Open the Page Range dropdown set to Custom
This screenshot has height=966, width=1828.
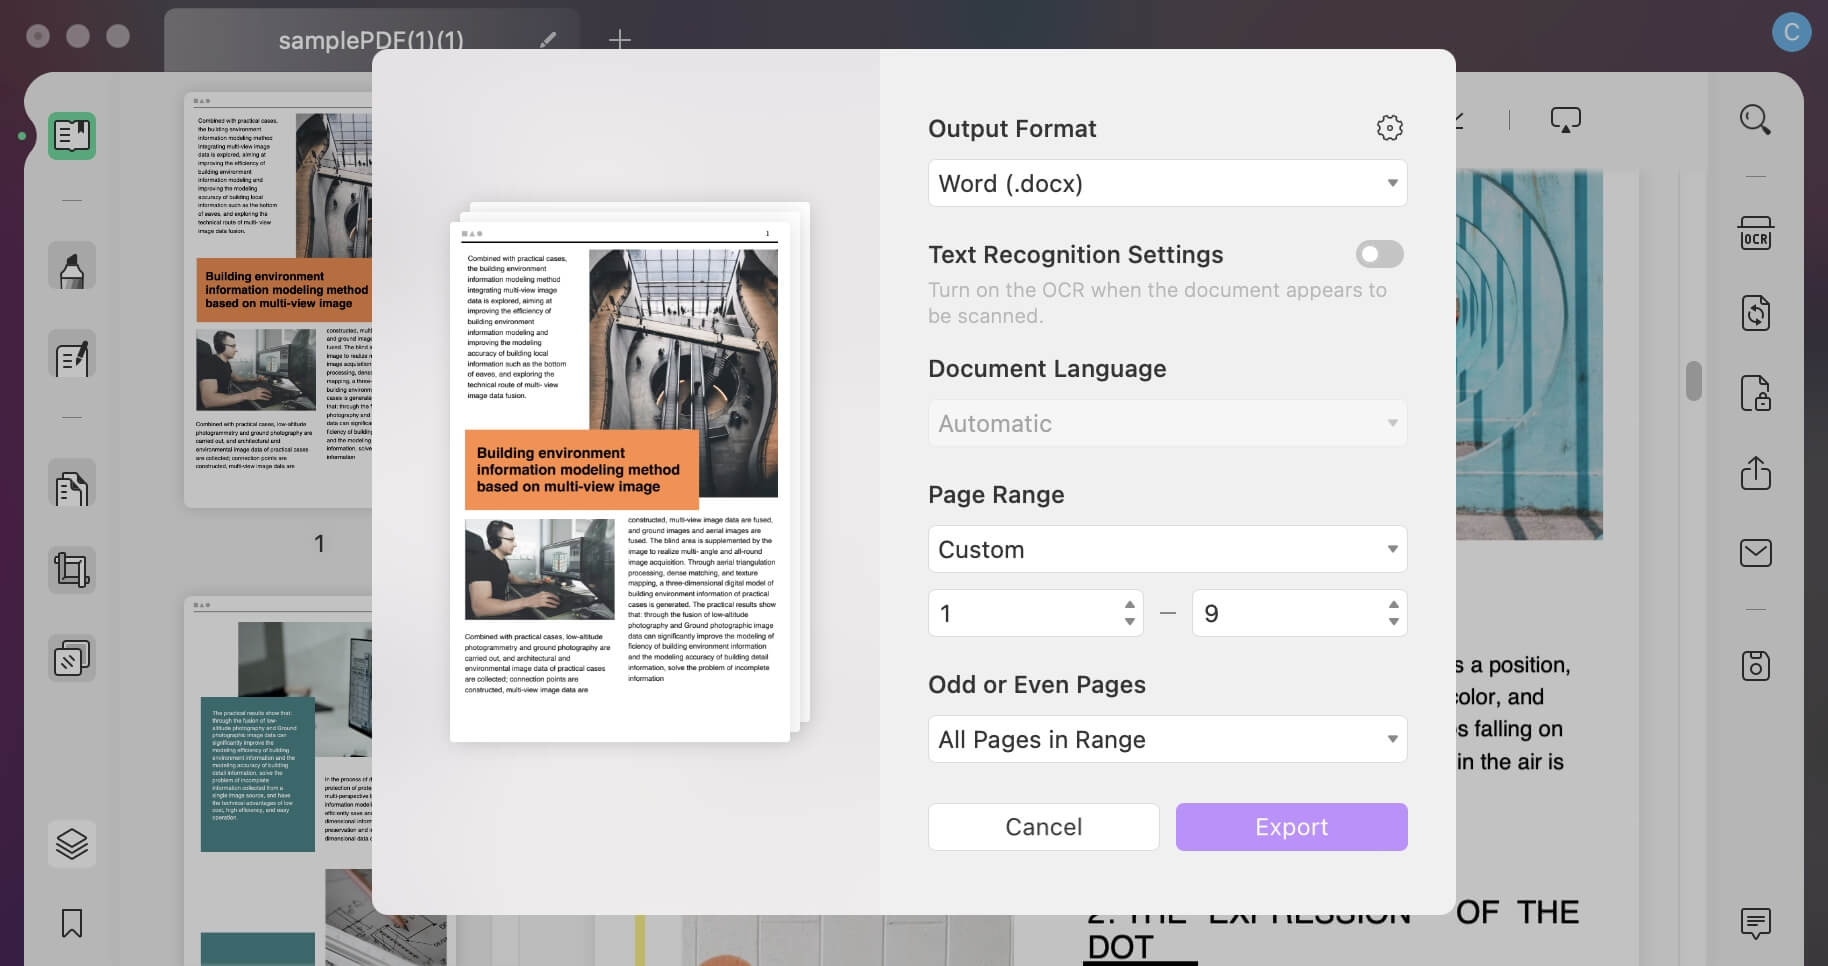(1166, 549)
